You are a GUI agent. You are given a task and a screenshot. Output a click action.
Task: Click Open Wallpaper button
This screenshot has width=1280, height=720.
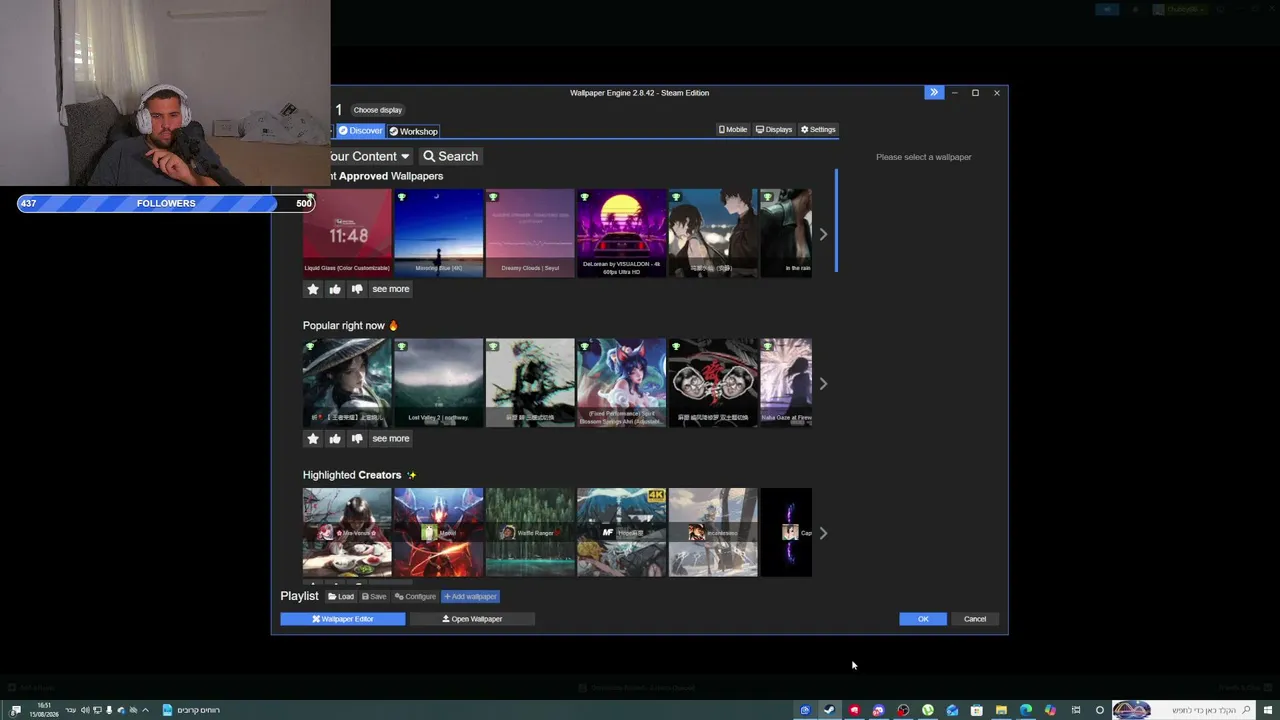472,619
